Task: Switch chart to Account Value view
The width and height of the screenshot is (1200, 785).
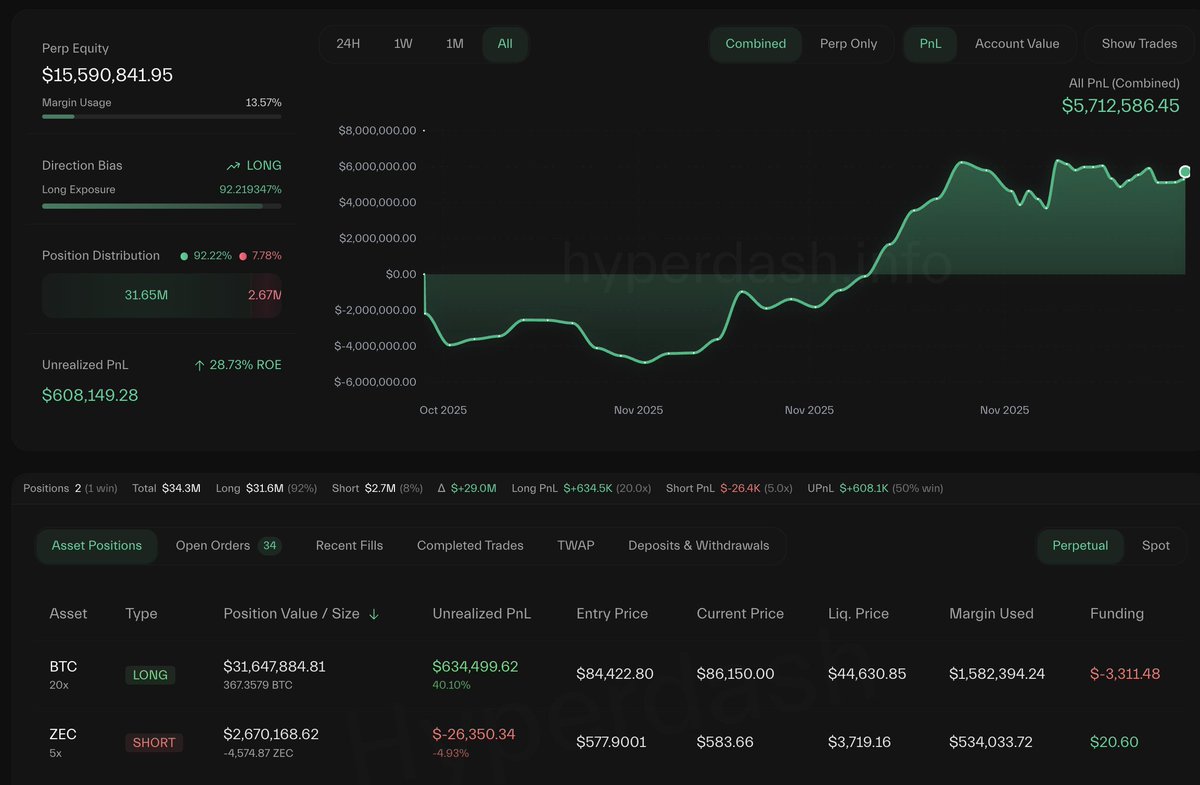Action: click(1016, 44)
